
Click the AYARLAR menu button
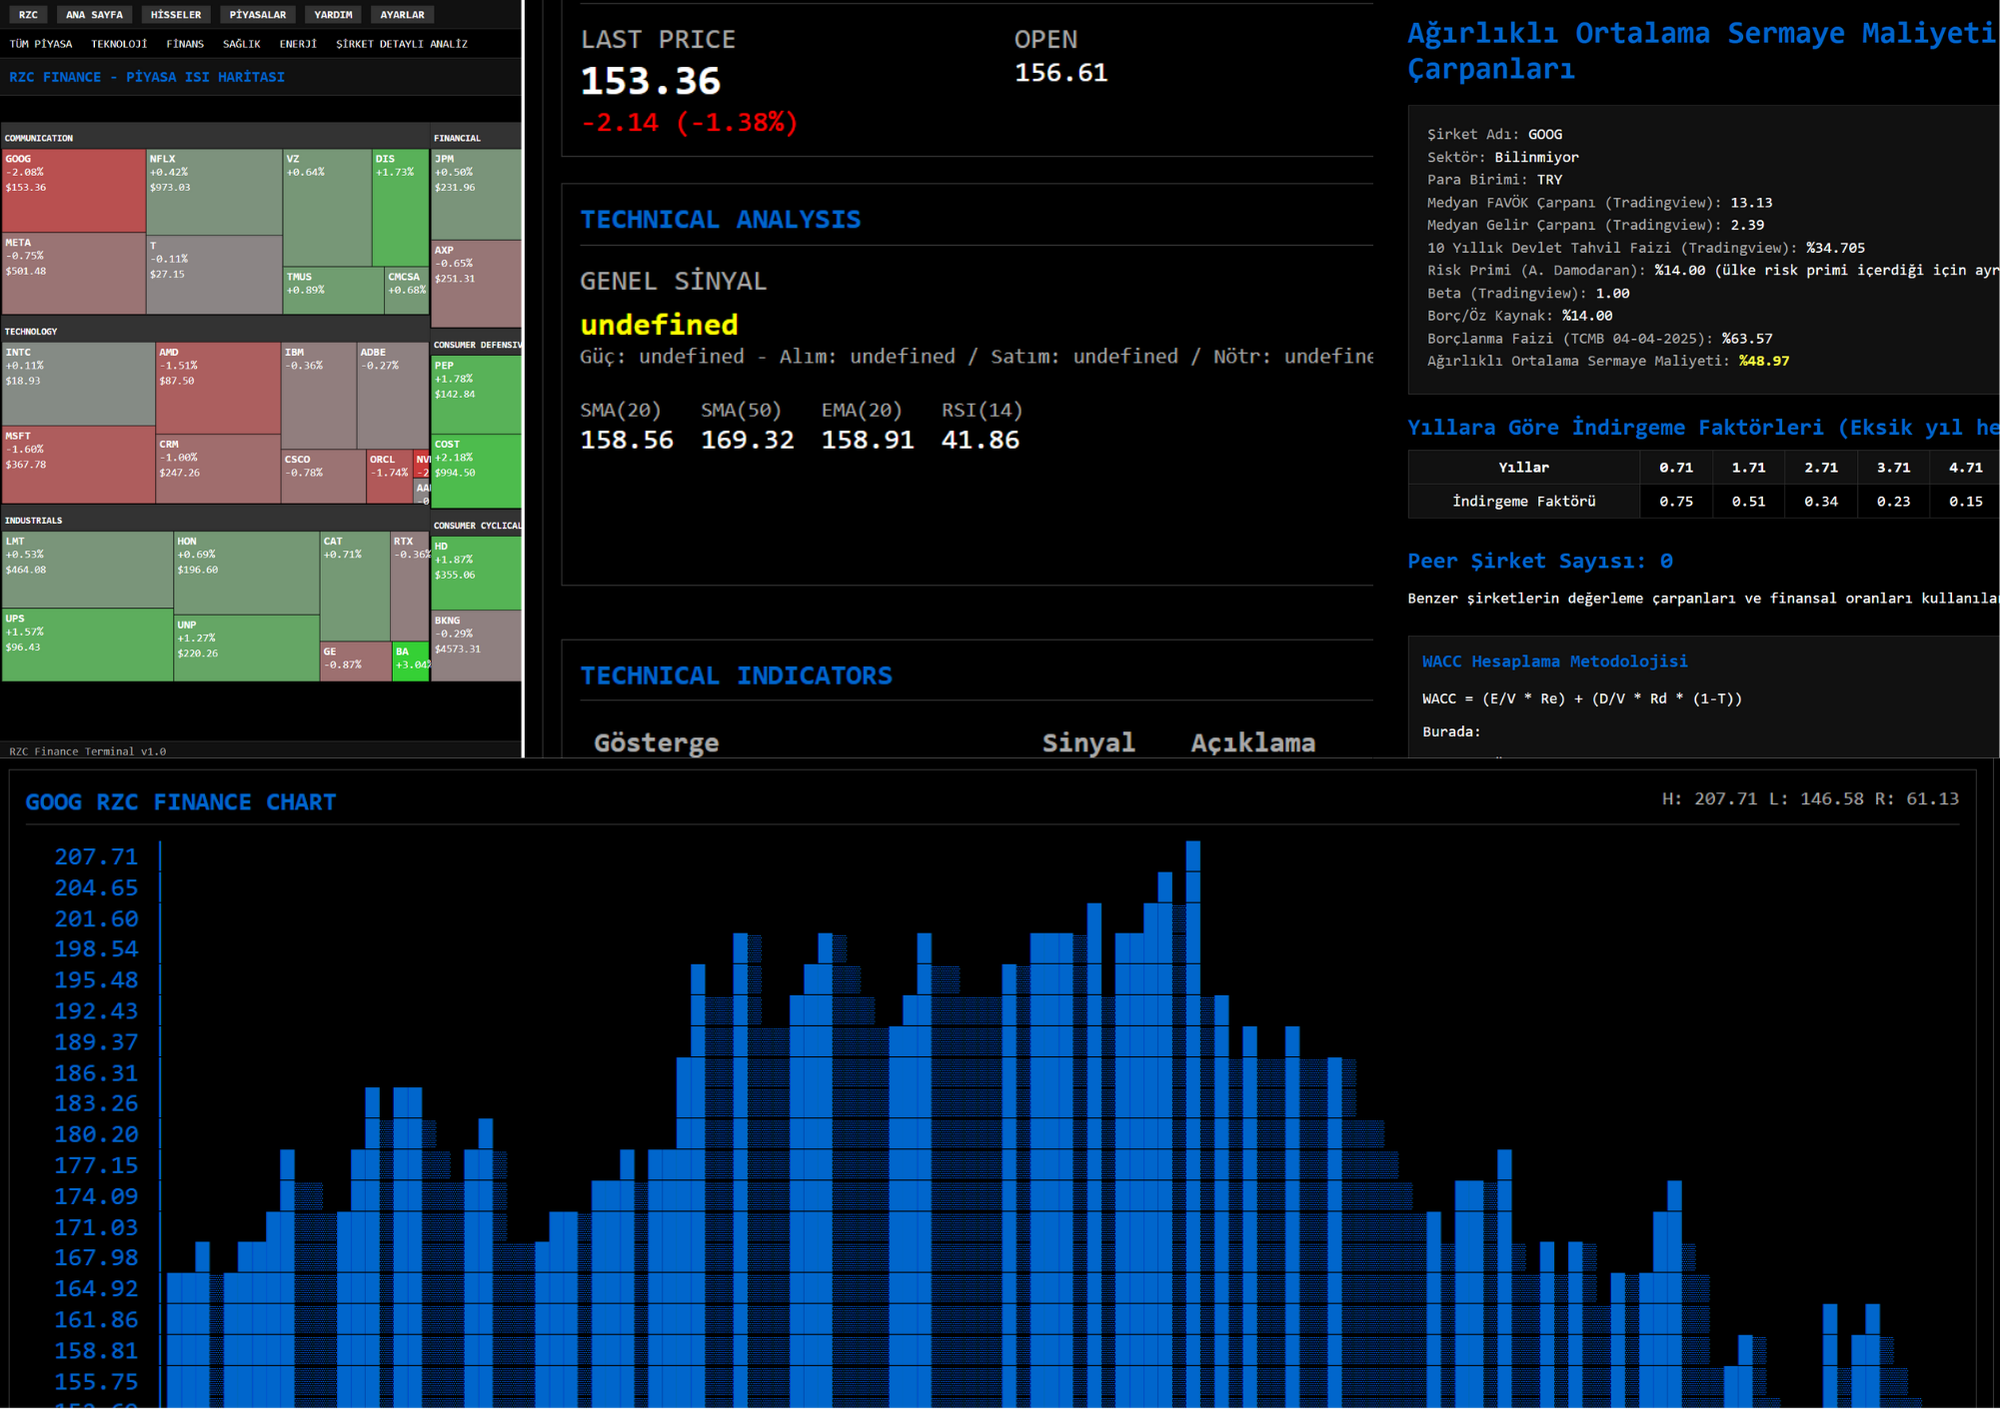pos(402,15)
